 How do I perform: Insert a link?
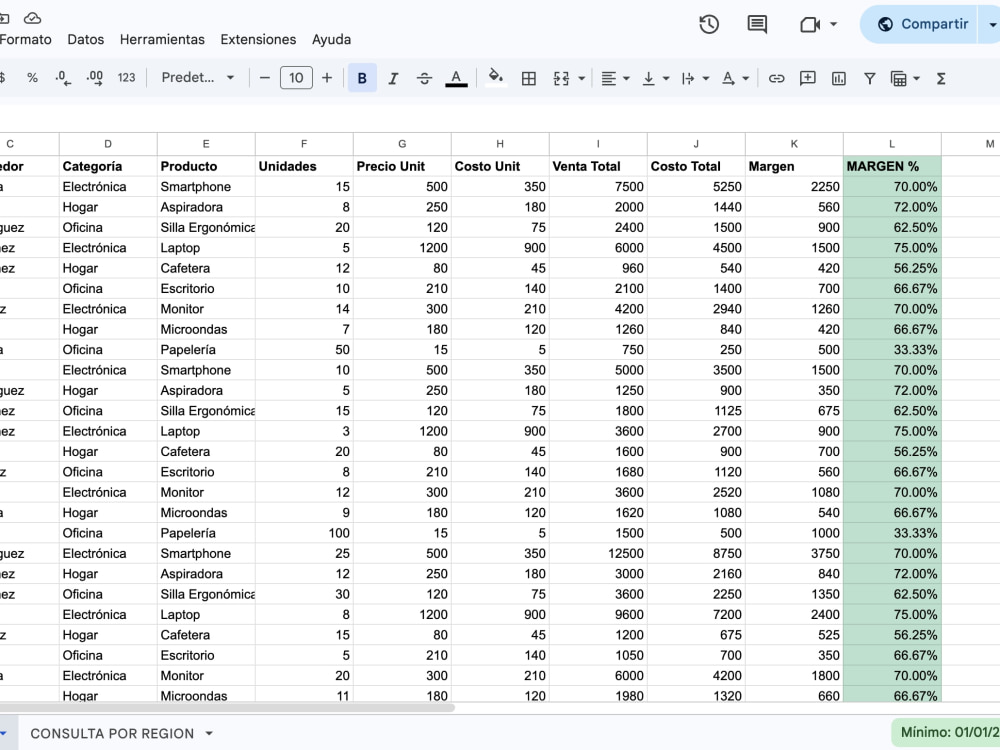pos(776,78)
